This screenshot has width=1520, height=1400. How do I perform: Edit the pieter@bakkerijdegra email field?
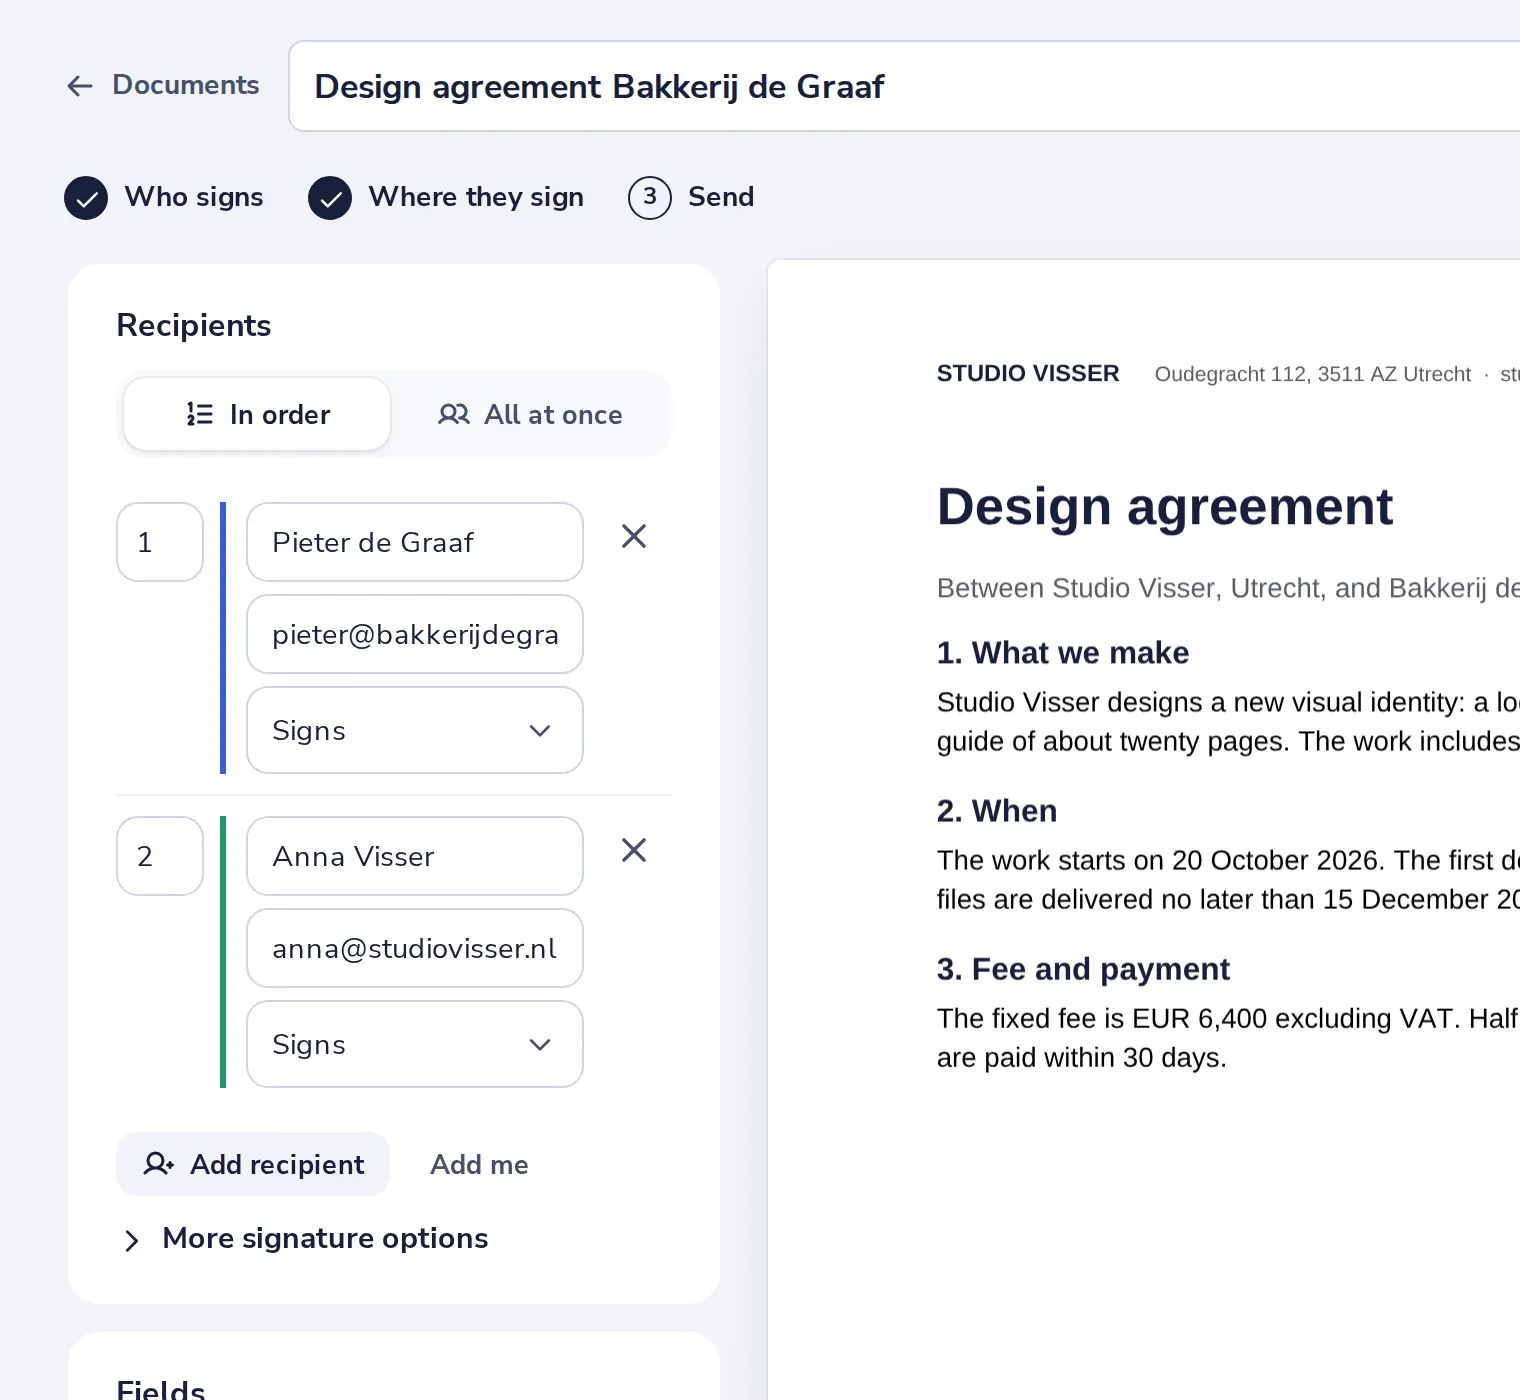pos(415,634)
